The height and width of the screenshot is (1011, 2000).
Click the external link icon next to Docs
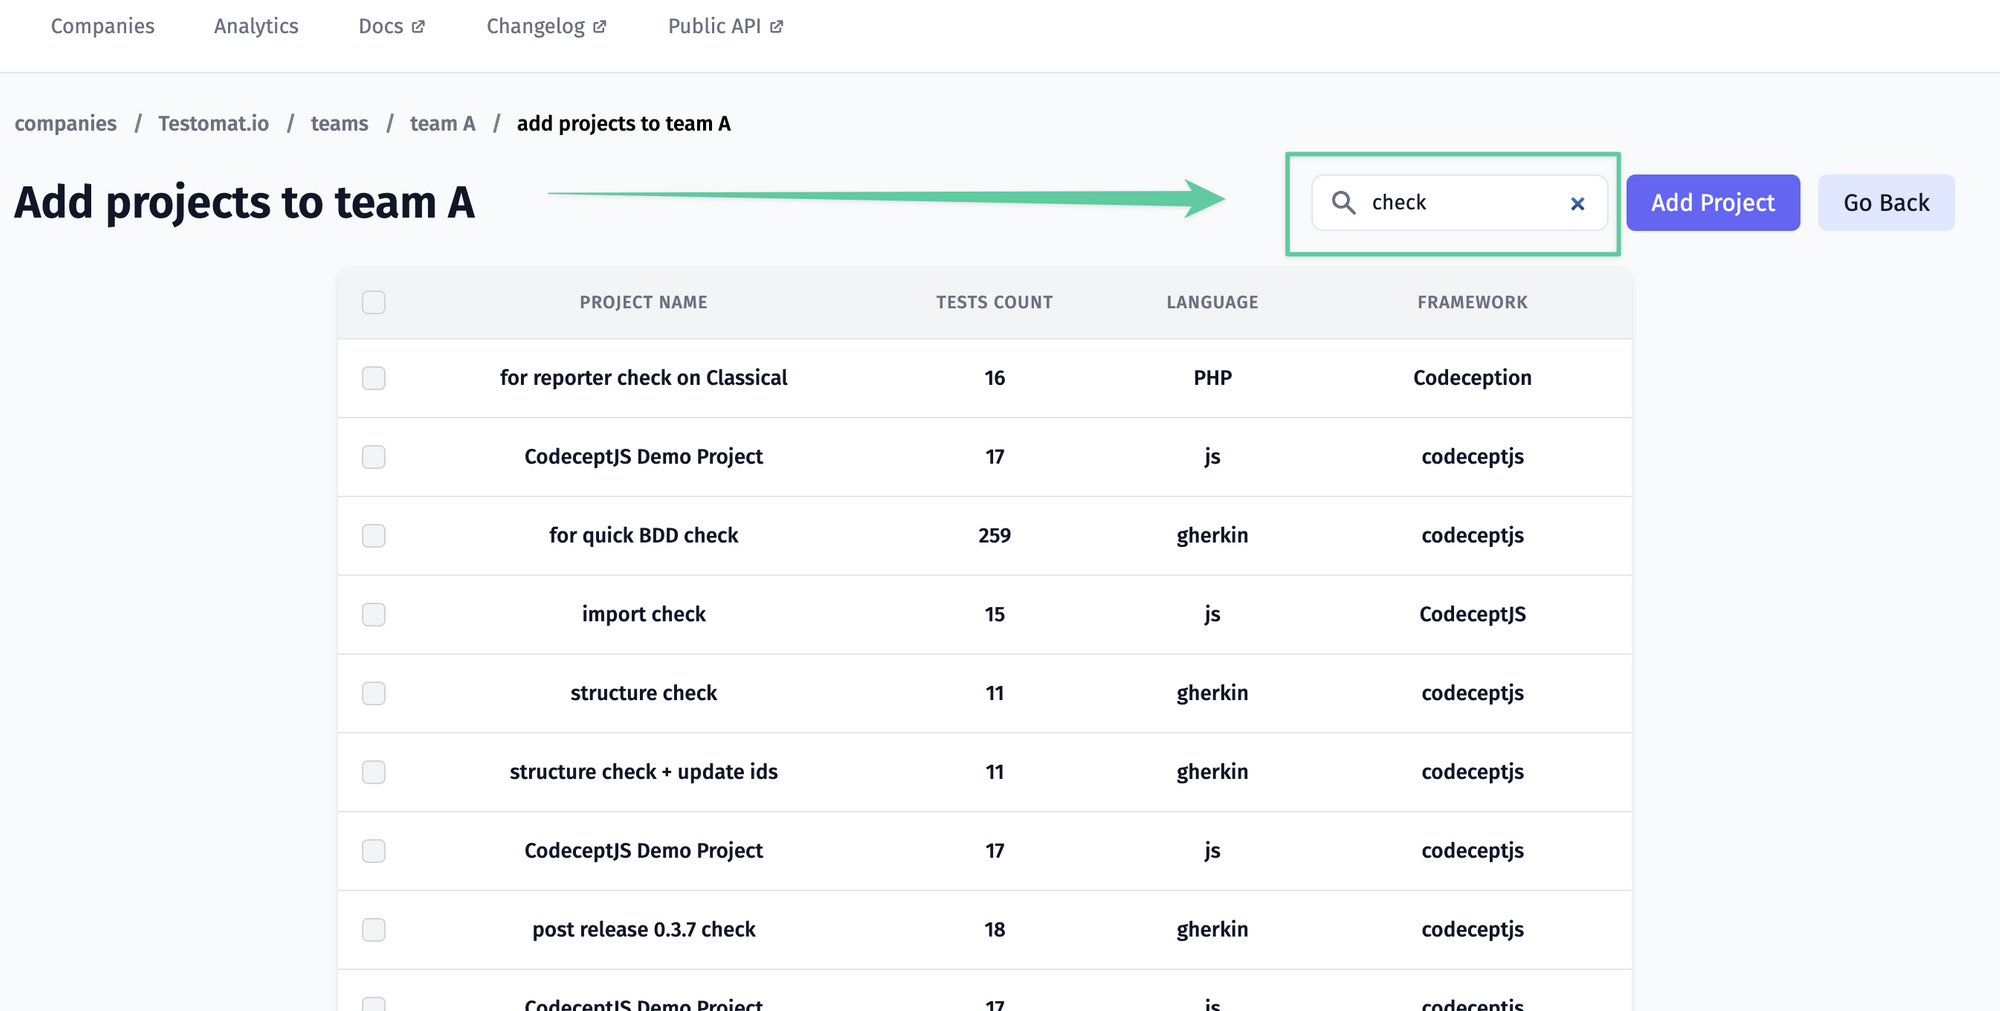tap(418, 27)
